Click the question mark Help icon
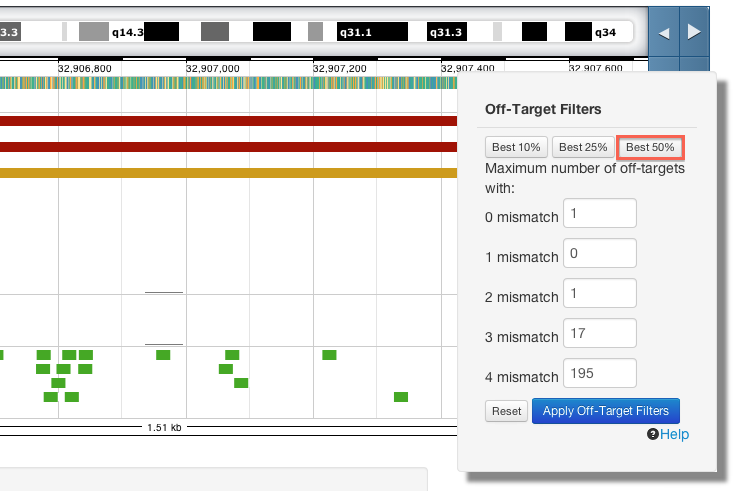Image resolution: width=735 pixels, height=491 pixels. [x=652, y=434]
